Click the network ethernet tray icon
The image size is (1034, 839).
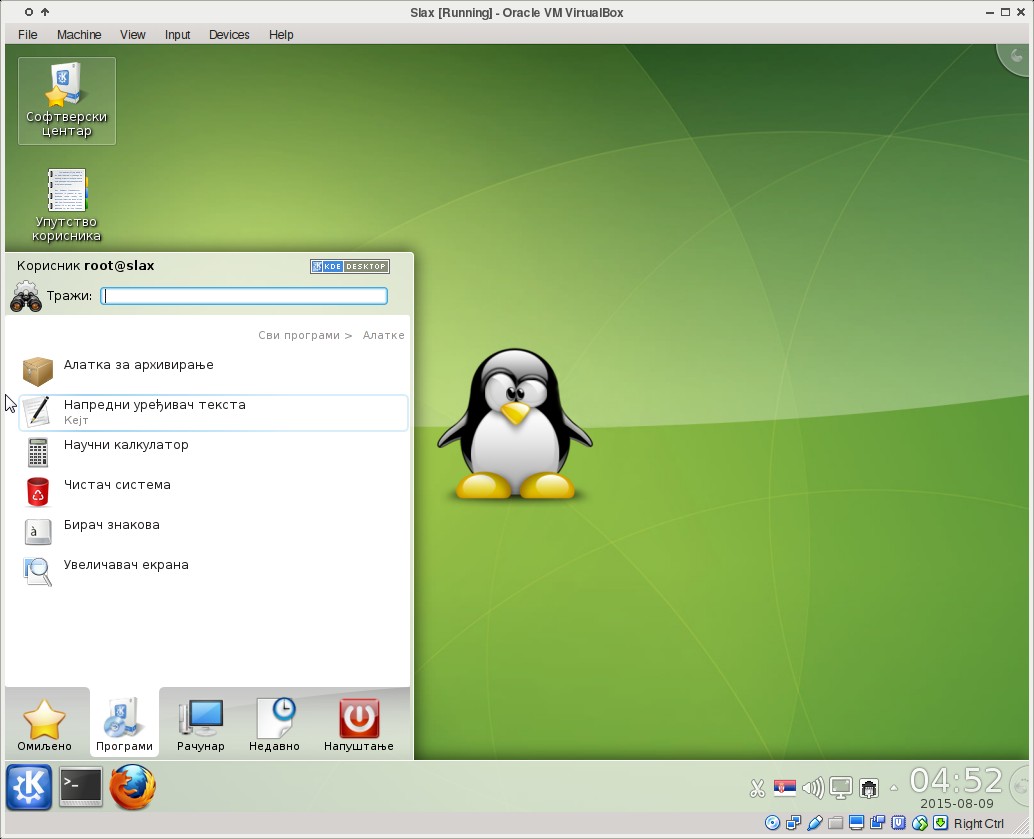[869, 788]
